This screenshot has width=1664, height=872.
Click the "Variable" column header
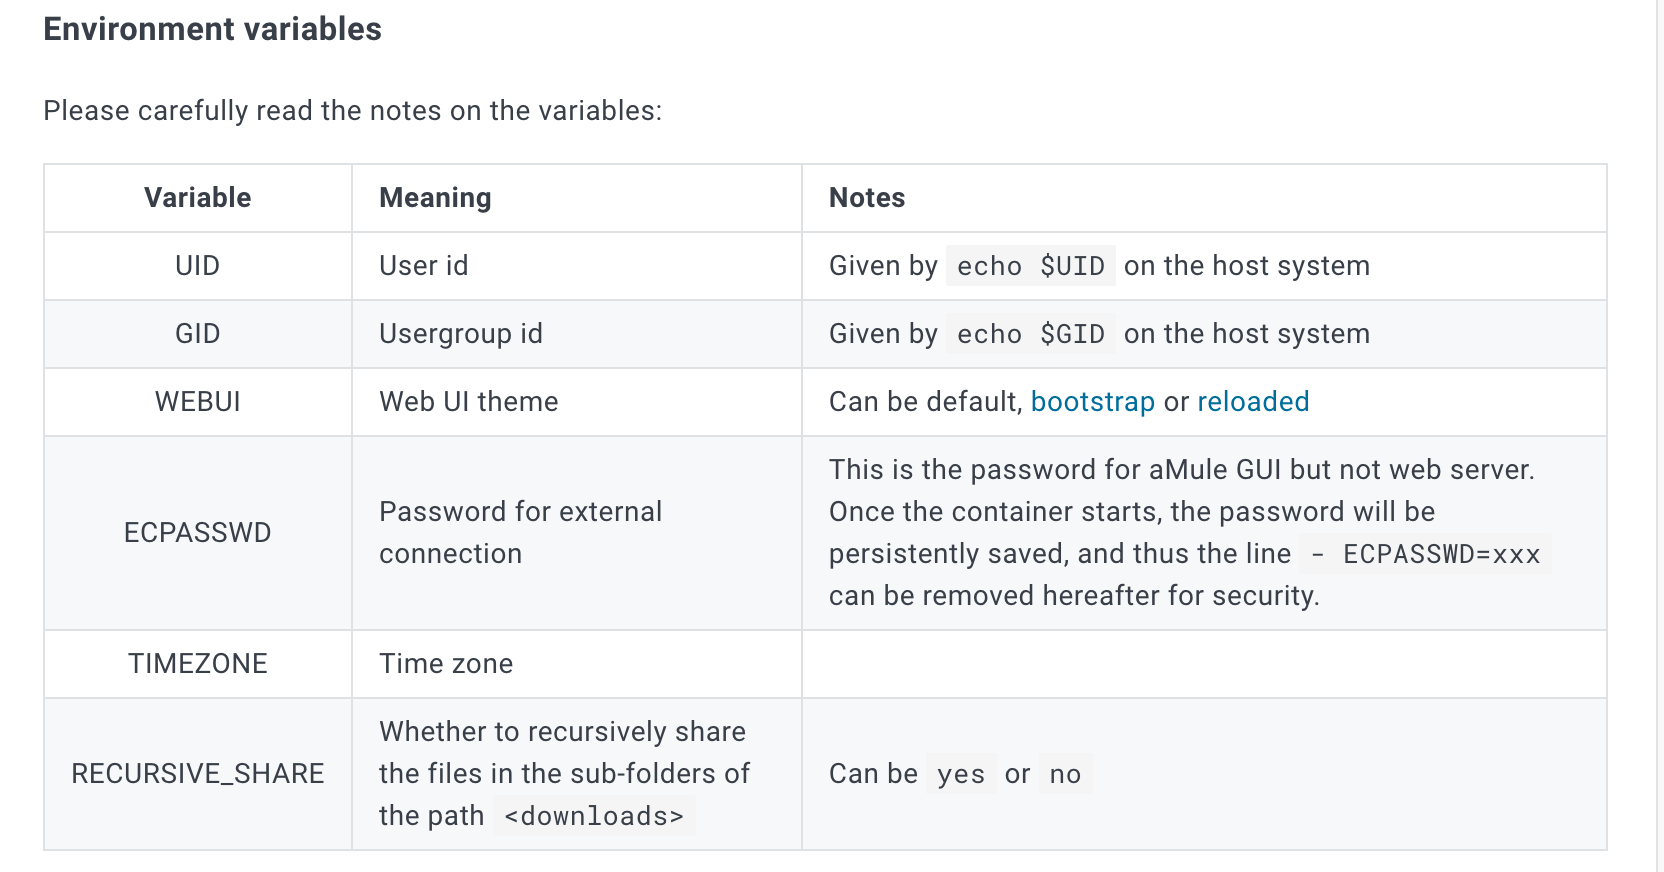tap(197, 198)
